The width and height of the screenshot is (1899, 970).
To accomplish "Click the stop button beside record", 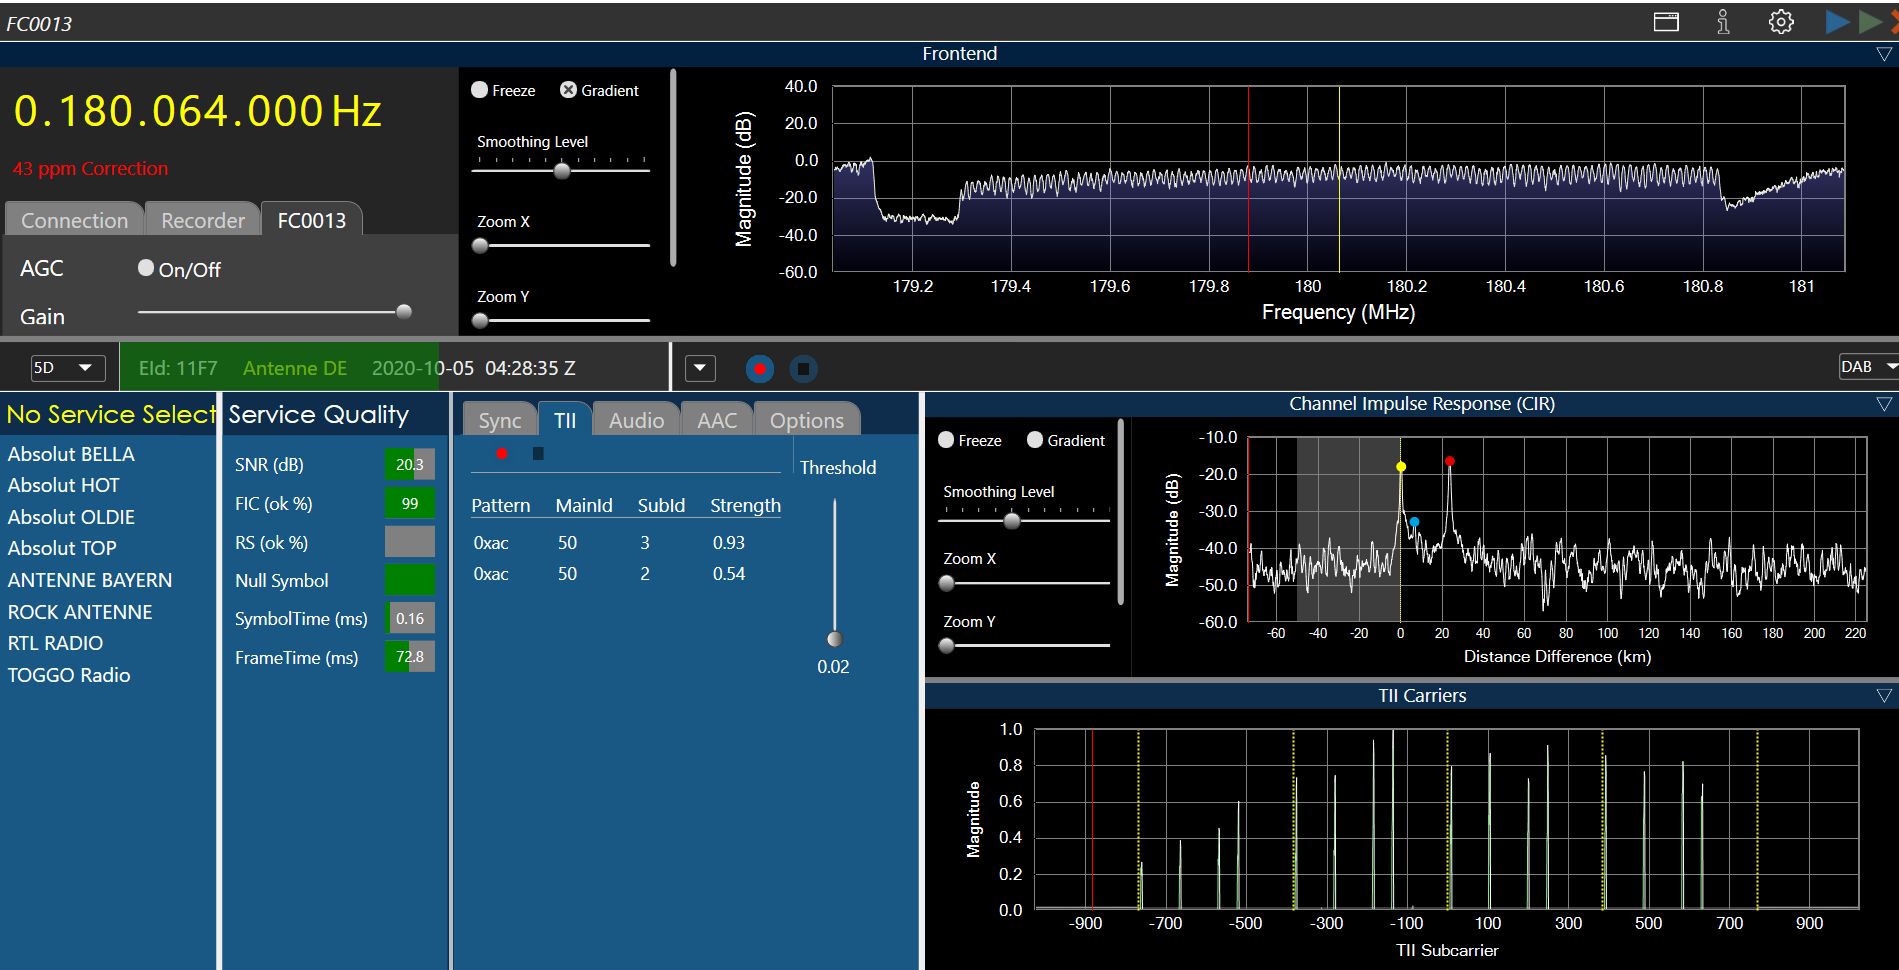I will click(x=803, y=369).
